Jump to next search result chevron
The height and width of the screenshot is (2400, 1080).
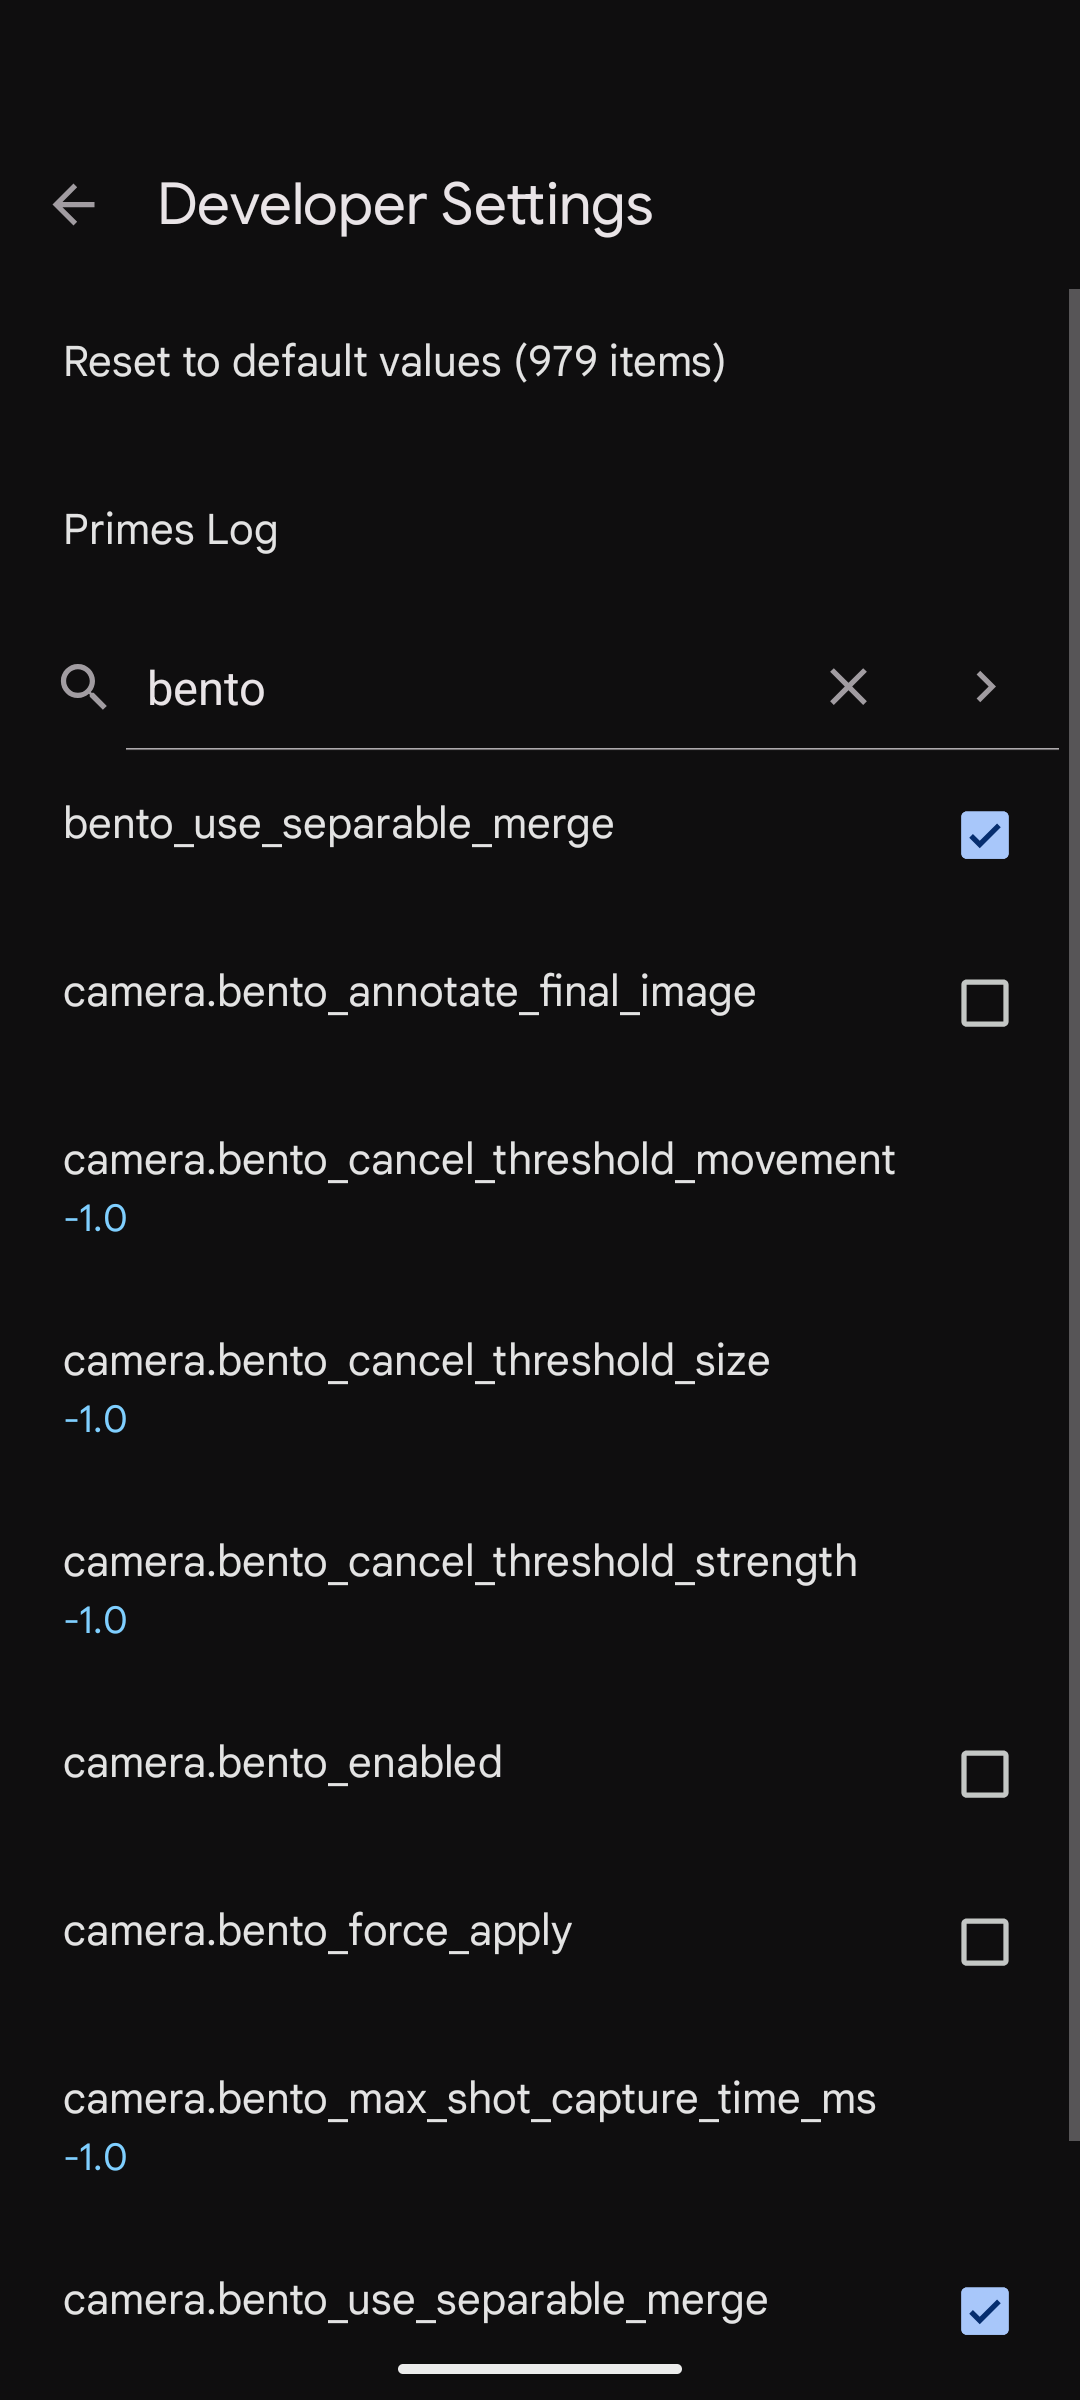coord(985,687)
